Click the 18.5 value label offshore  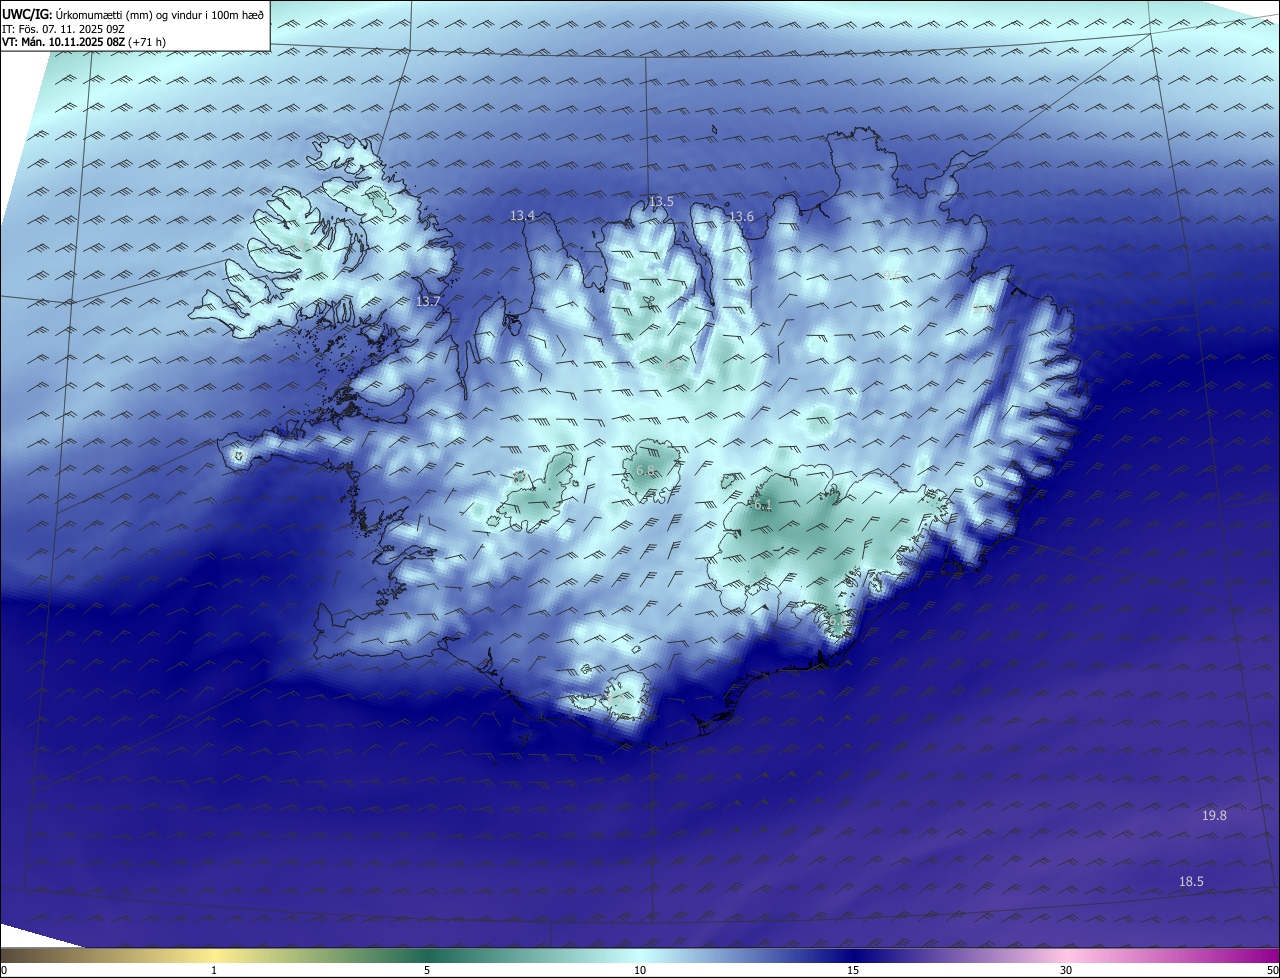1191,881
